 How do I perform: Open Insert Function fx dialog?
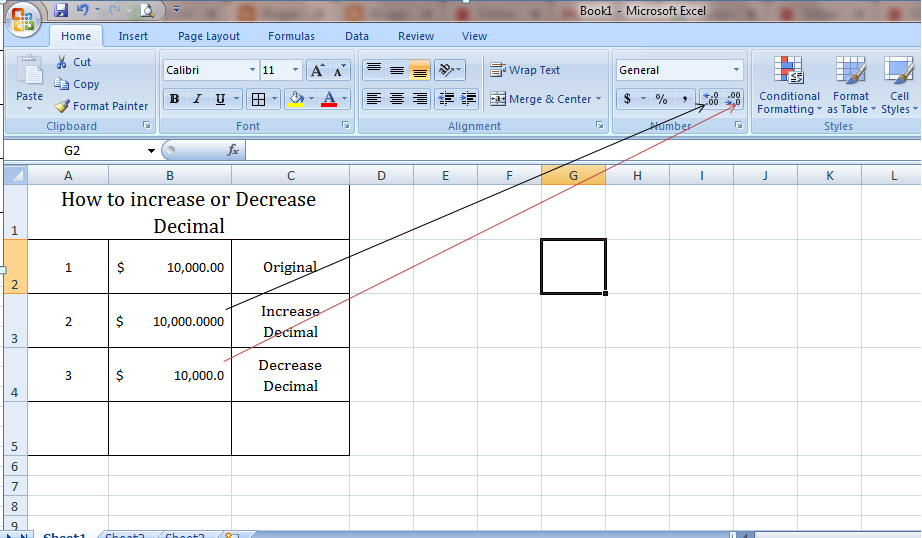pos(233,151)
